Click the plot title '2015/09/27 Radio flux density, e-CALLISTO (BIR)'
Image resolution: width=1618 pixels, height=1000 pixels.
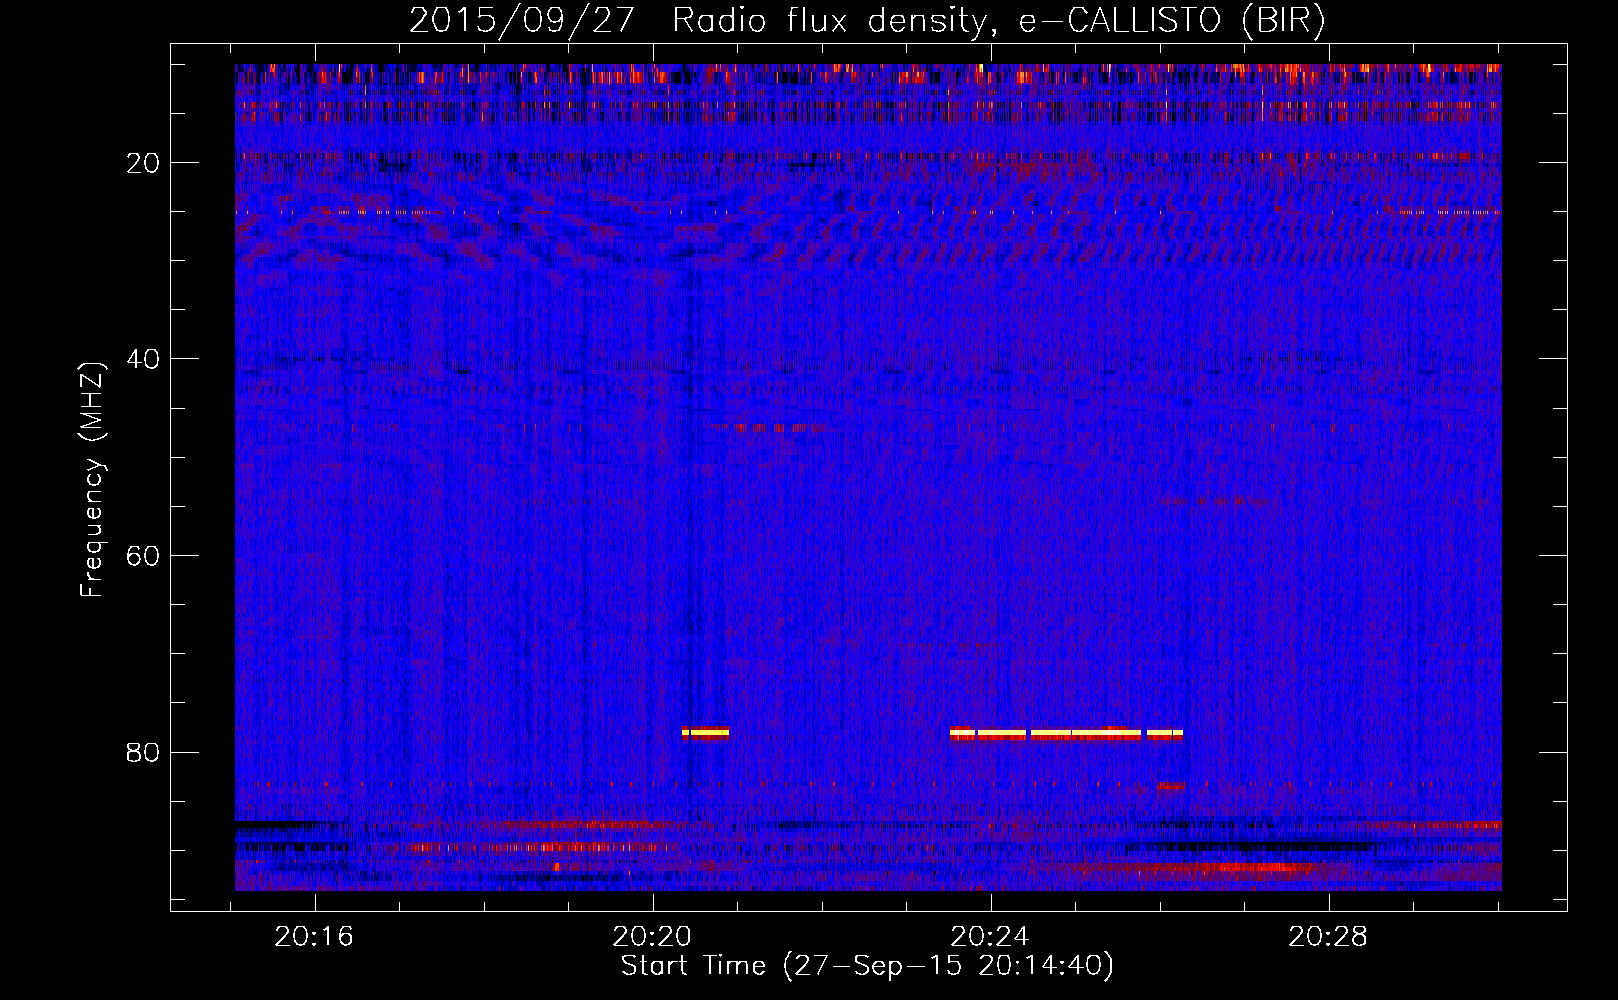[x=867, y=20]
